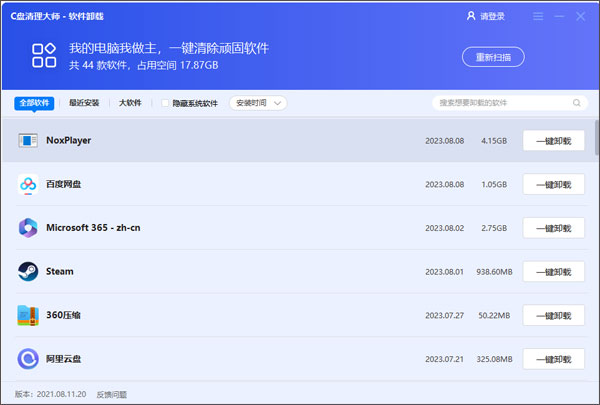Click the four-squares software uninstall logo
This screenshot has width=600, height=405.
click(44, 55)
